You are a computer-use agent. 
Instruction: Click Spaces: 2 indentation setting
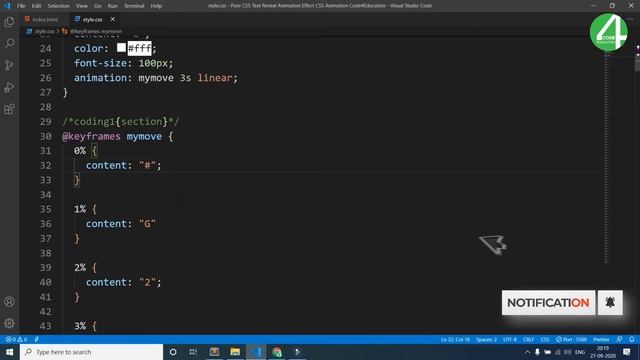487,339
